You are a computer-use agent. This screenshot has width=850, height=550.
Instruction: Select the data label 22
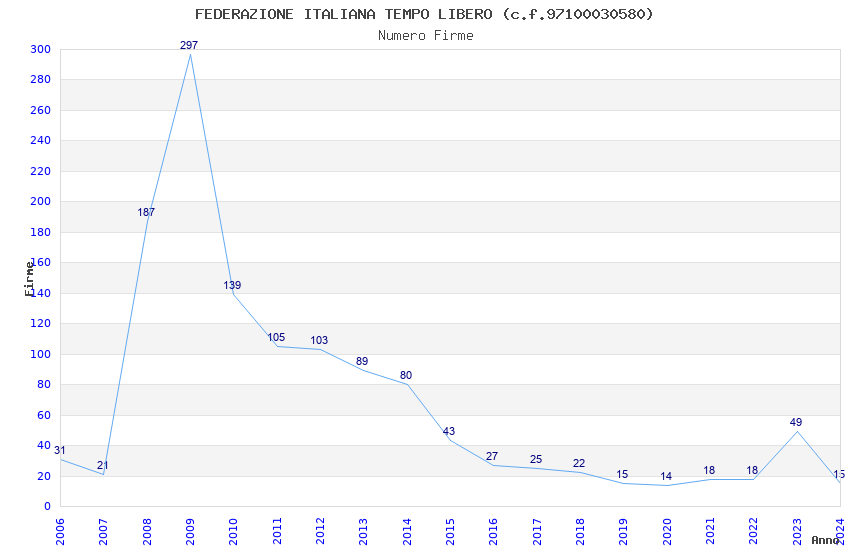[579, 464]
